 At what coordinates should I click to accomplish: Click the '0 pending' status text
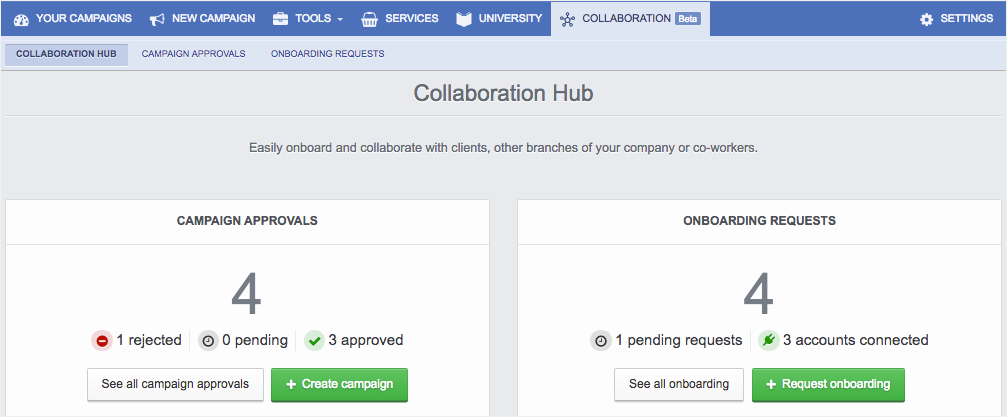click(255, 341)
